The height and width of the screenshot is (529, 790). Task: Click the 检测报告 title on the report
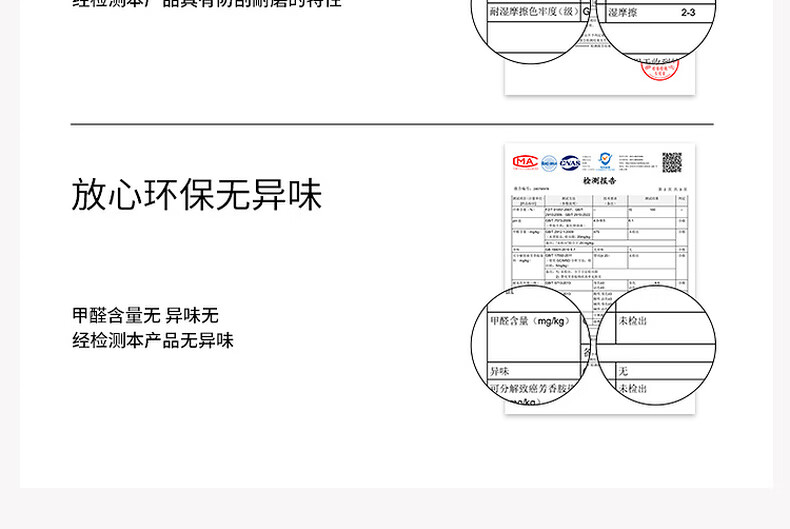[x=600, y=180]
